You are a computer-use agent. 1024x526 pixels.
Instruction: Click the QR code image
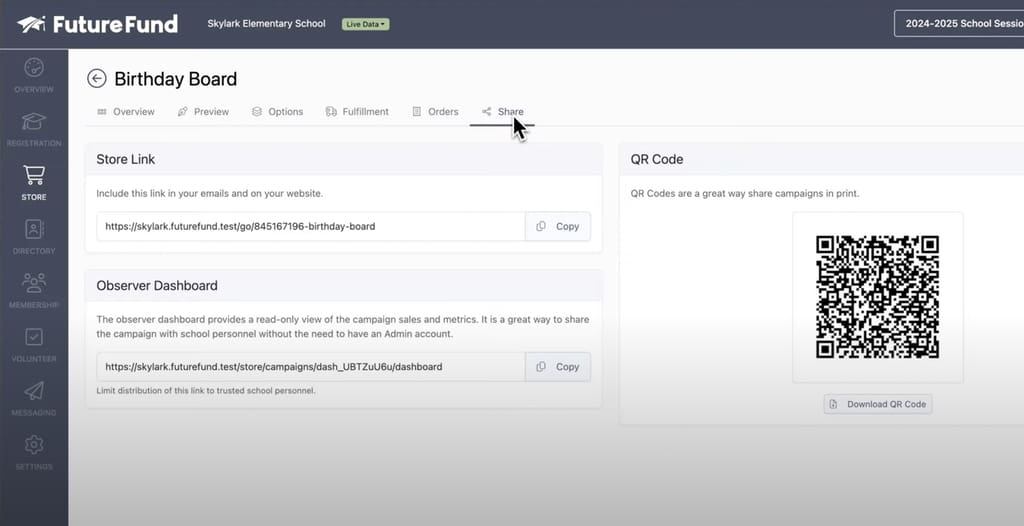point(878,297)
